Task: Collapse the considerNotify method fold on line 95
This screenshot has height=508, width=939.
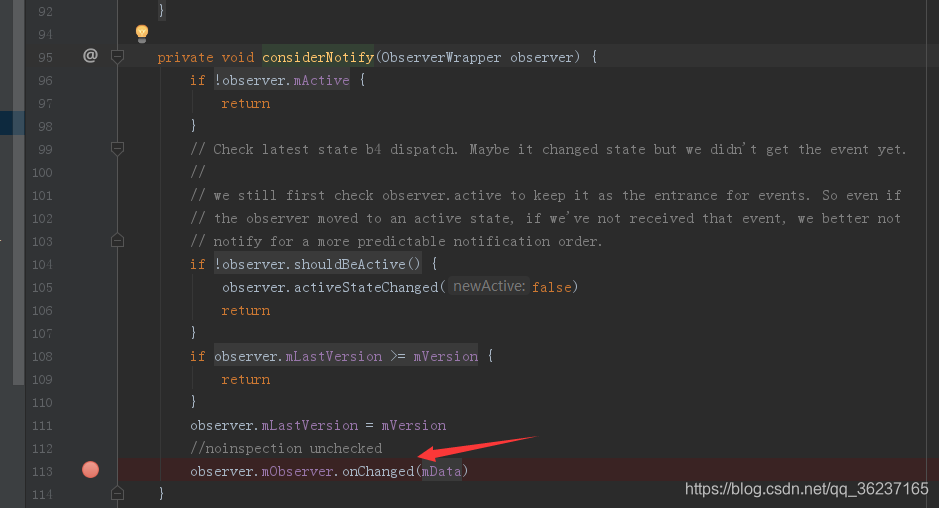Action: click(117, 57)
